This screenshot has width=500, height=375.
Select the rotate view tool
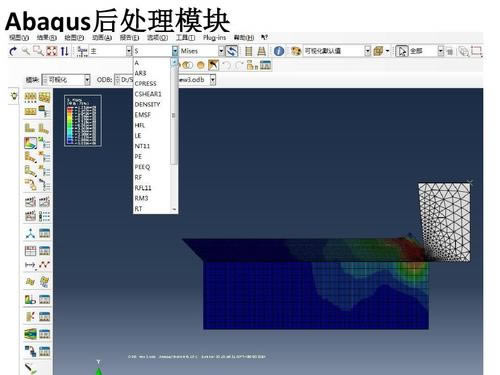pos(13,51)
